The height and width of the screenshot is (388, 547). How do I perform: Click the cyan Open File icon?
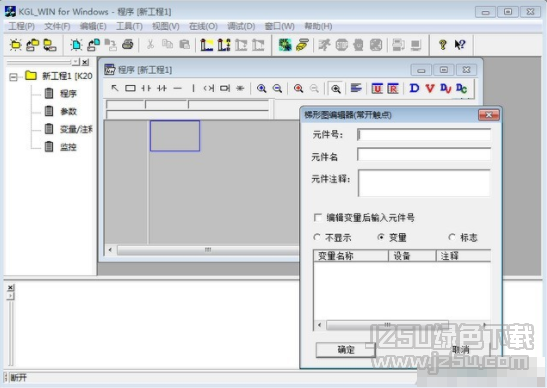point(93,45)
